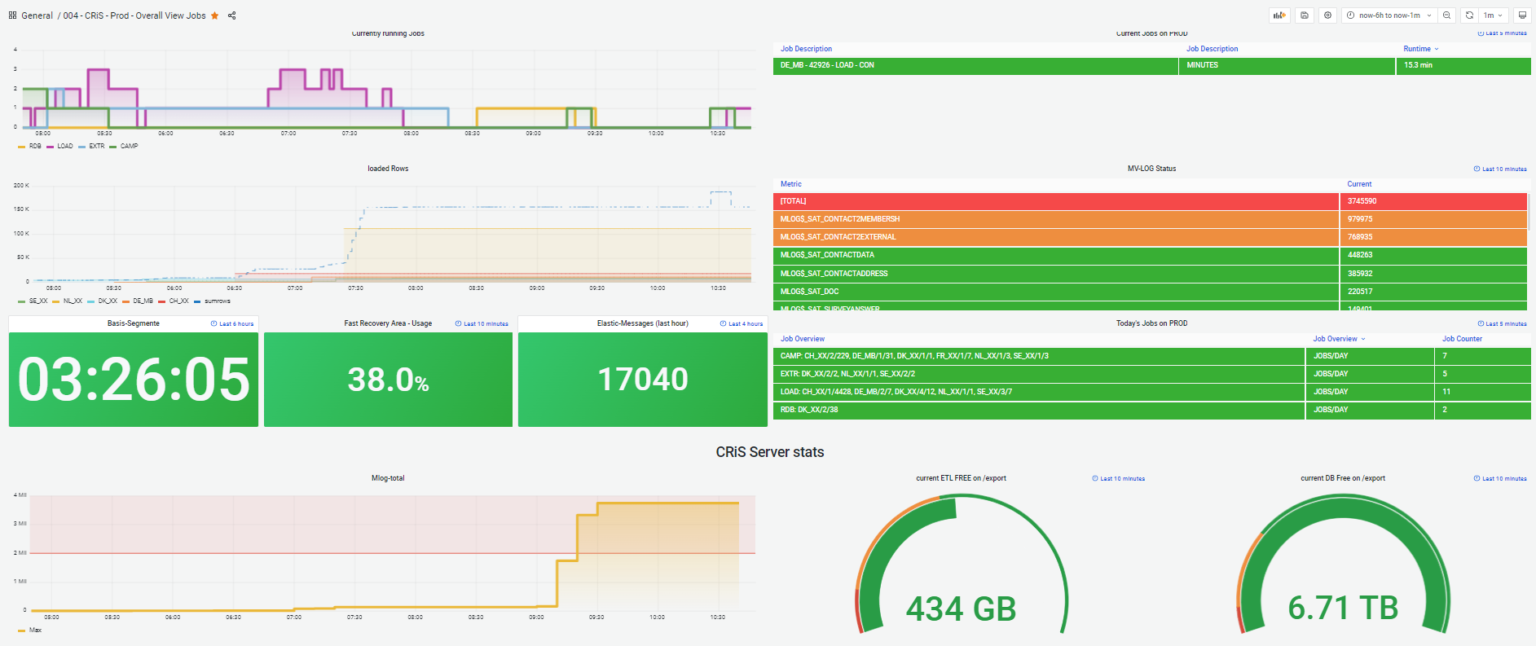Click the color swatch beside RDB legend
The image size is (1536, 646).
(22, 146)
